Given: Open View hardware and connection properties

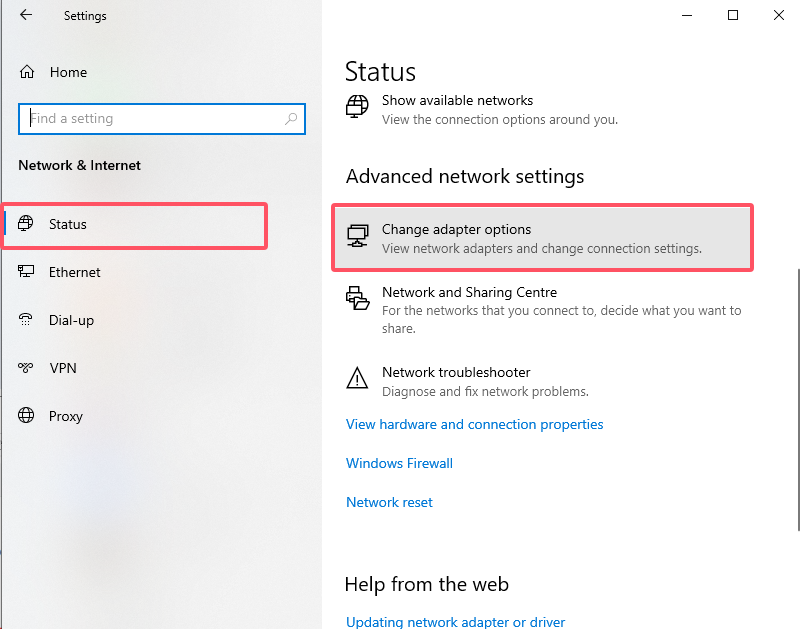Looking at the screenshot, I should (x=474, y=424).
